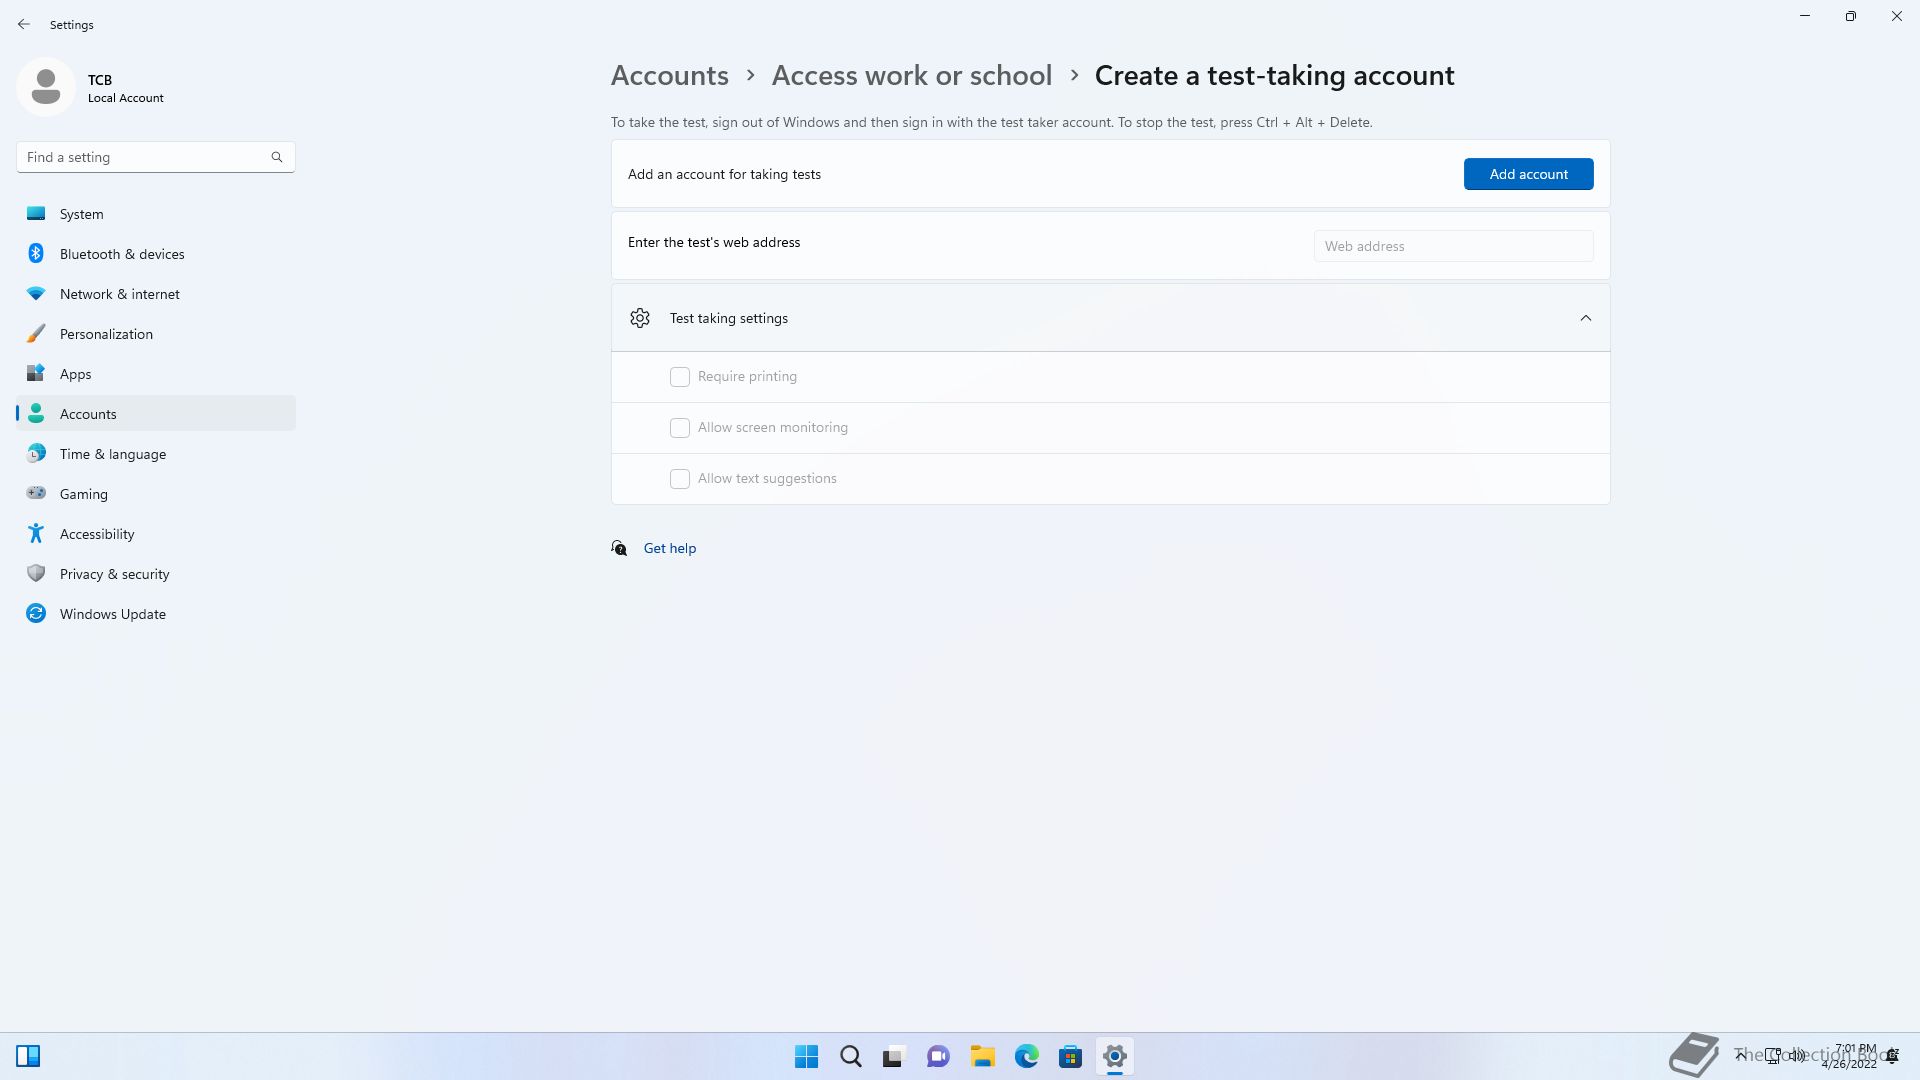Collapse the Test taking settings section
Image resolution: width=1920 pixels, height=1080 pixels.
tap(1585, 318)
